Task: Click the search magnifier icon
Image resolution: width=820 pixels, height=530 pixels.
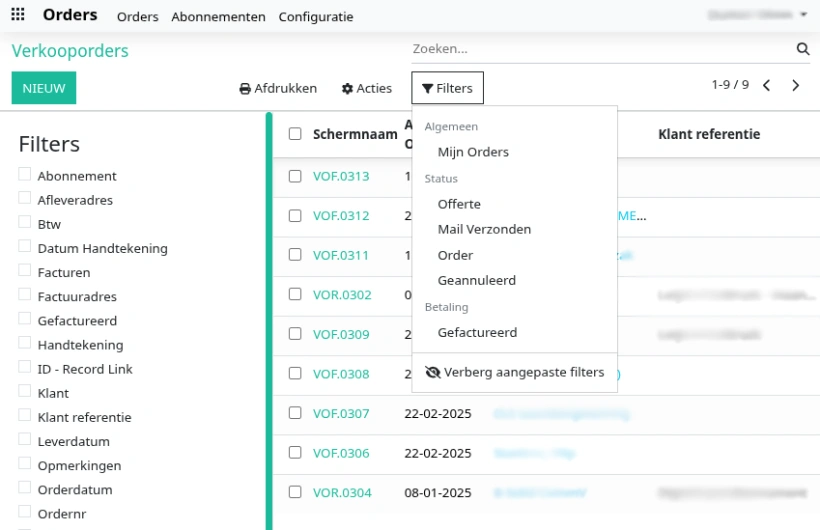Action: [x=803, y=49]
